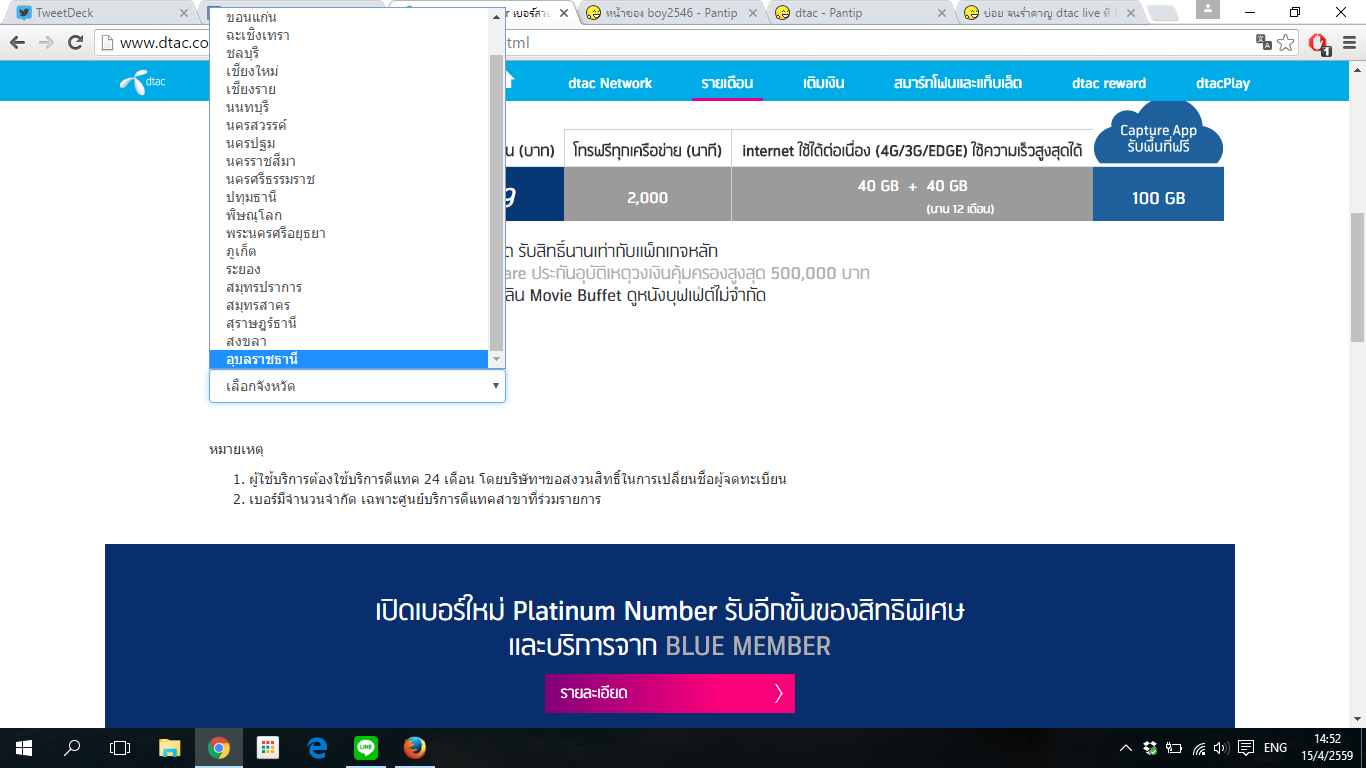Viewport: 1366px width, 768px height.
Task: Reload the current page
Action: click(75, 42)
